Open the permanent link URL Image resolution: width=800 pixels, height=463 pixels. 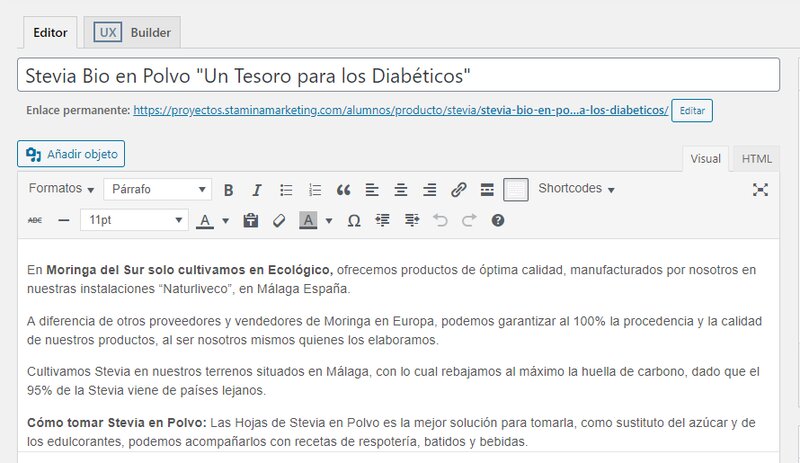401,110
